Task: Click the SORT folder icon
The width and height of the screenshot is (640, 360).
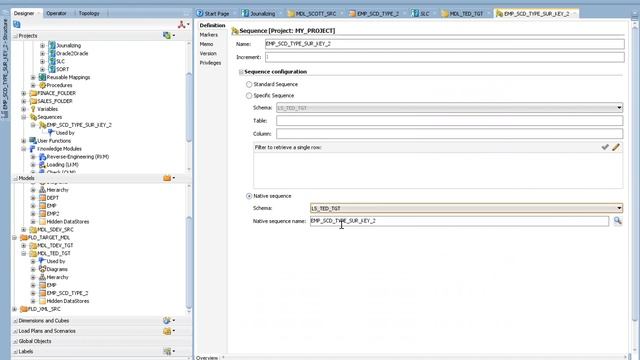Action: tap(52, 69)
